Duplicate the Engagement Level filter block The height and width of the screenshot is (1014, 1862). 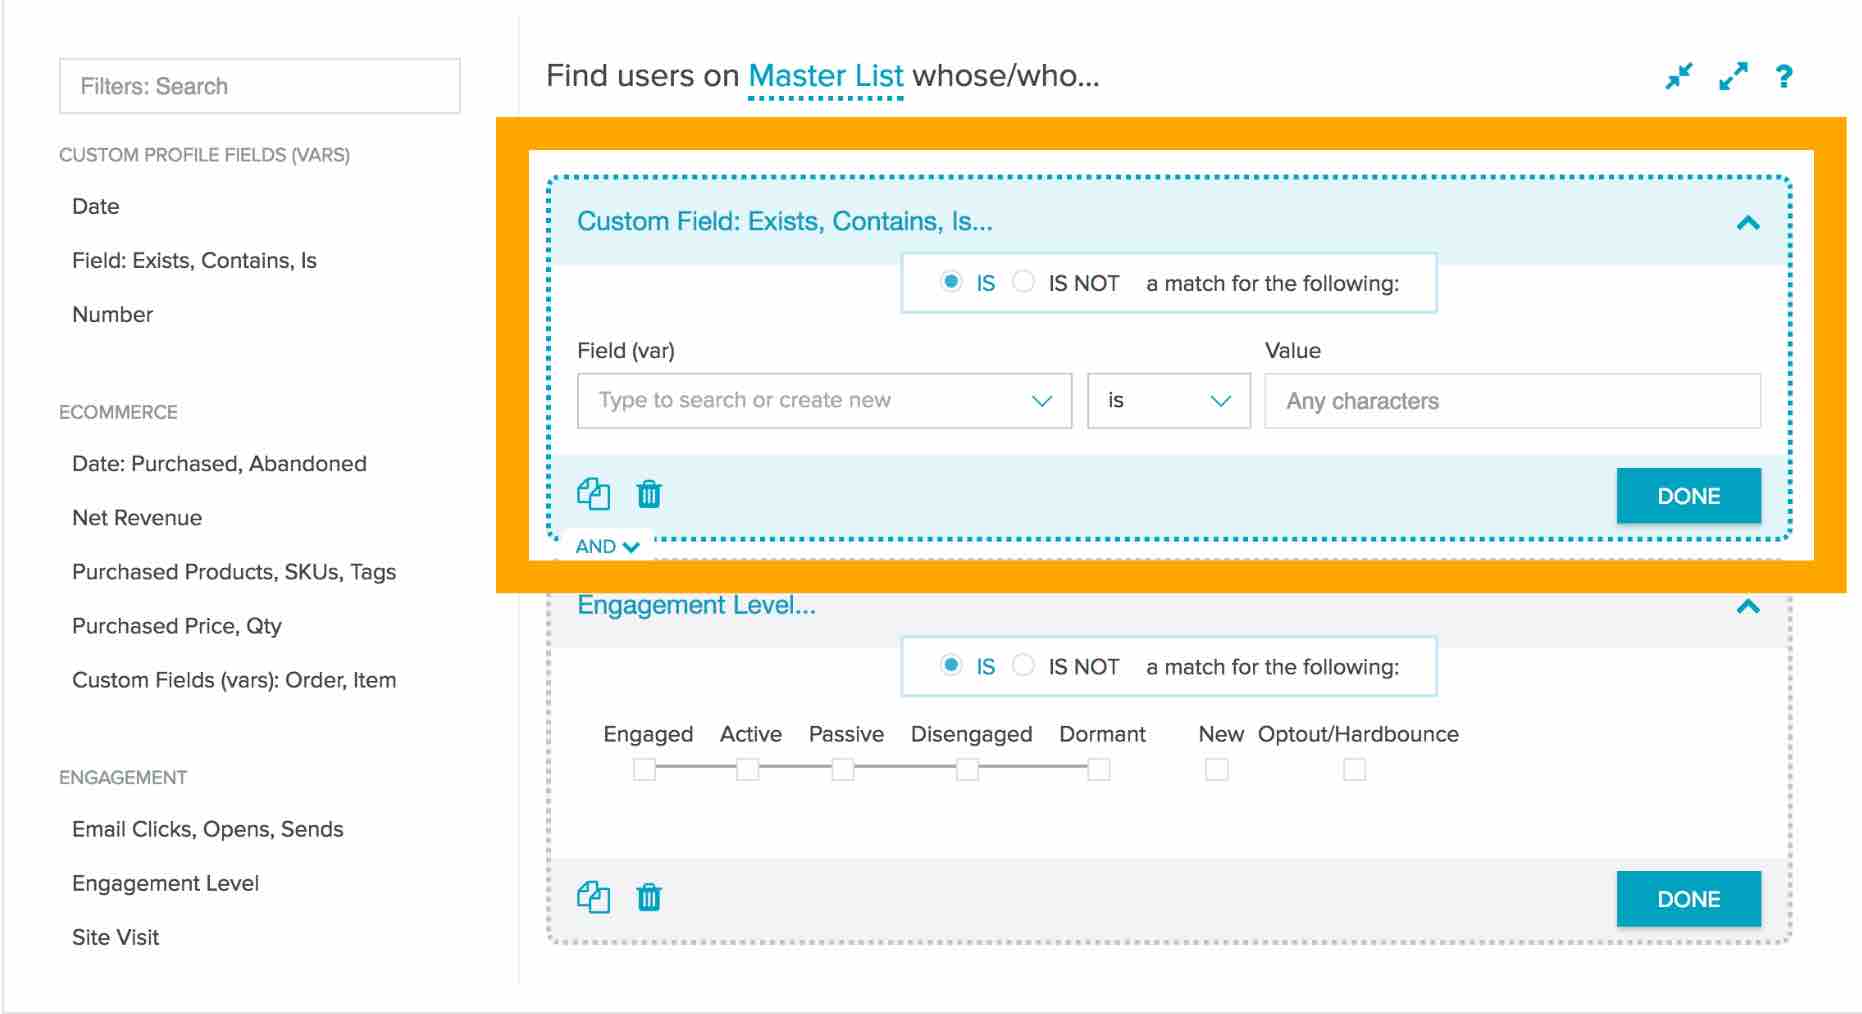click(x=594, y=897)
